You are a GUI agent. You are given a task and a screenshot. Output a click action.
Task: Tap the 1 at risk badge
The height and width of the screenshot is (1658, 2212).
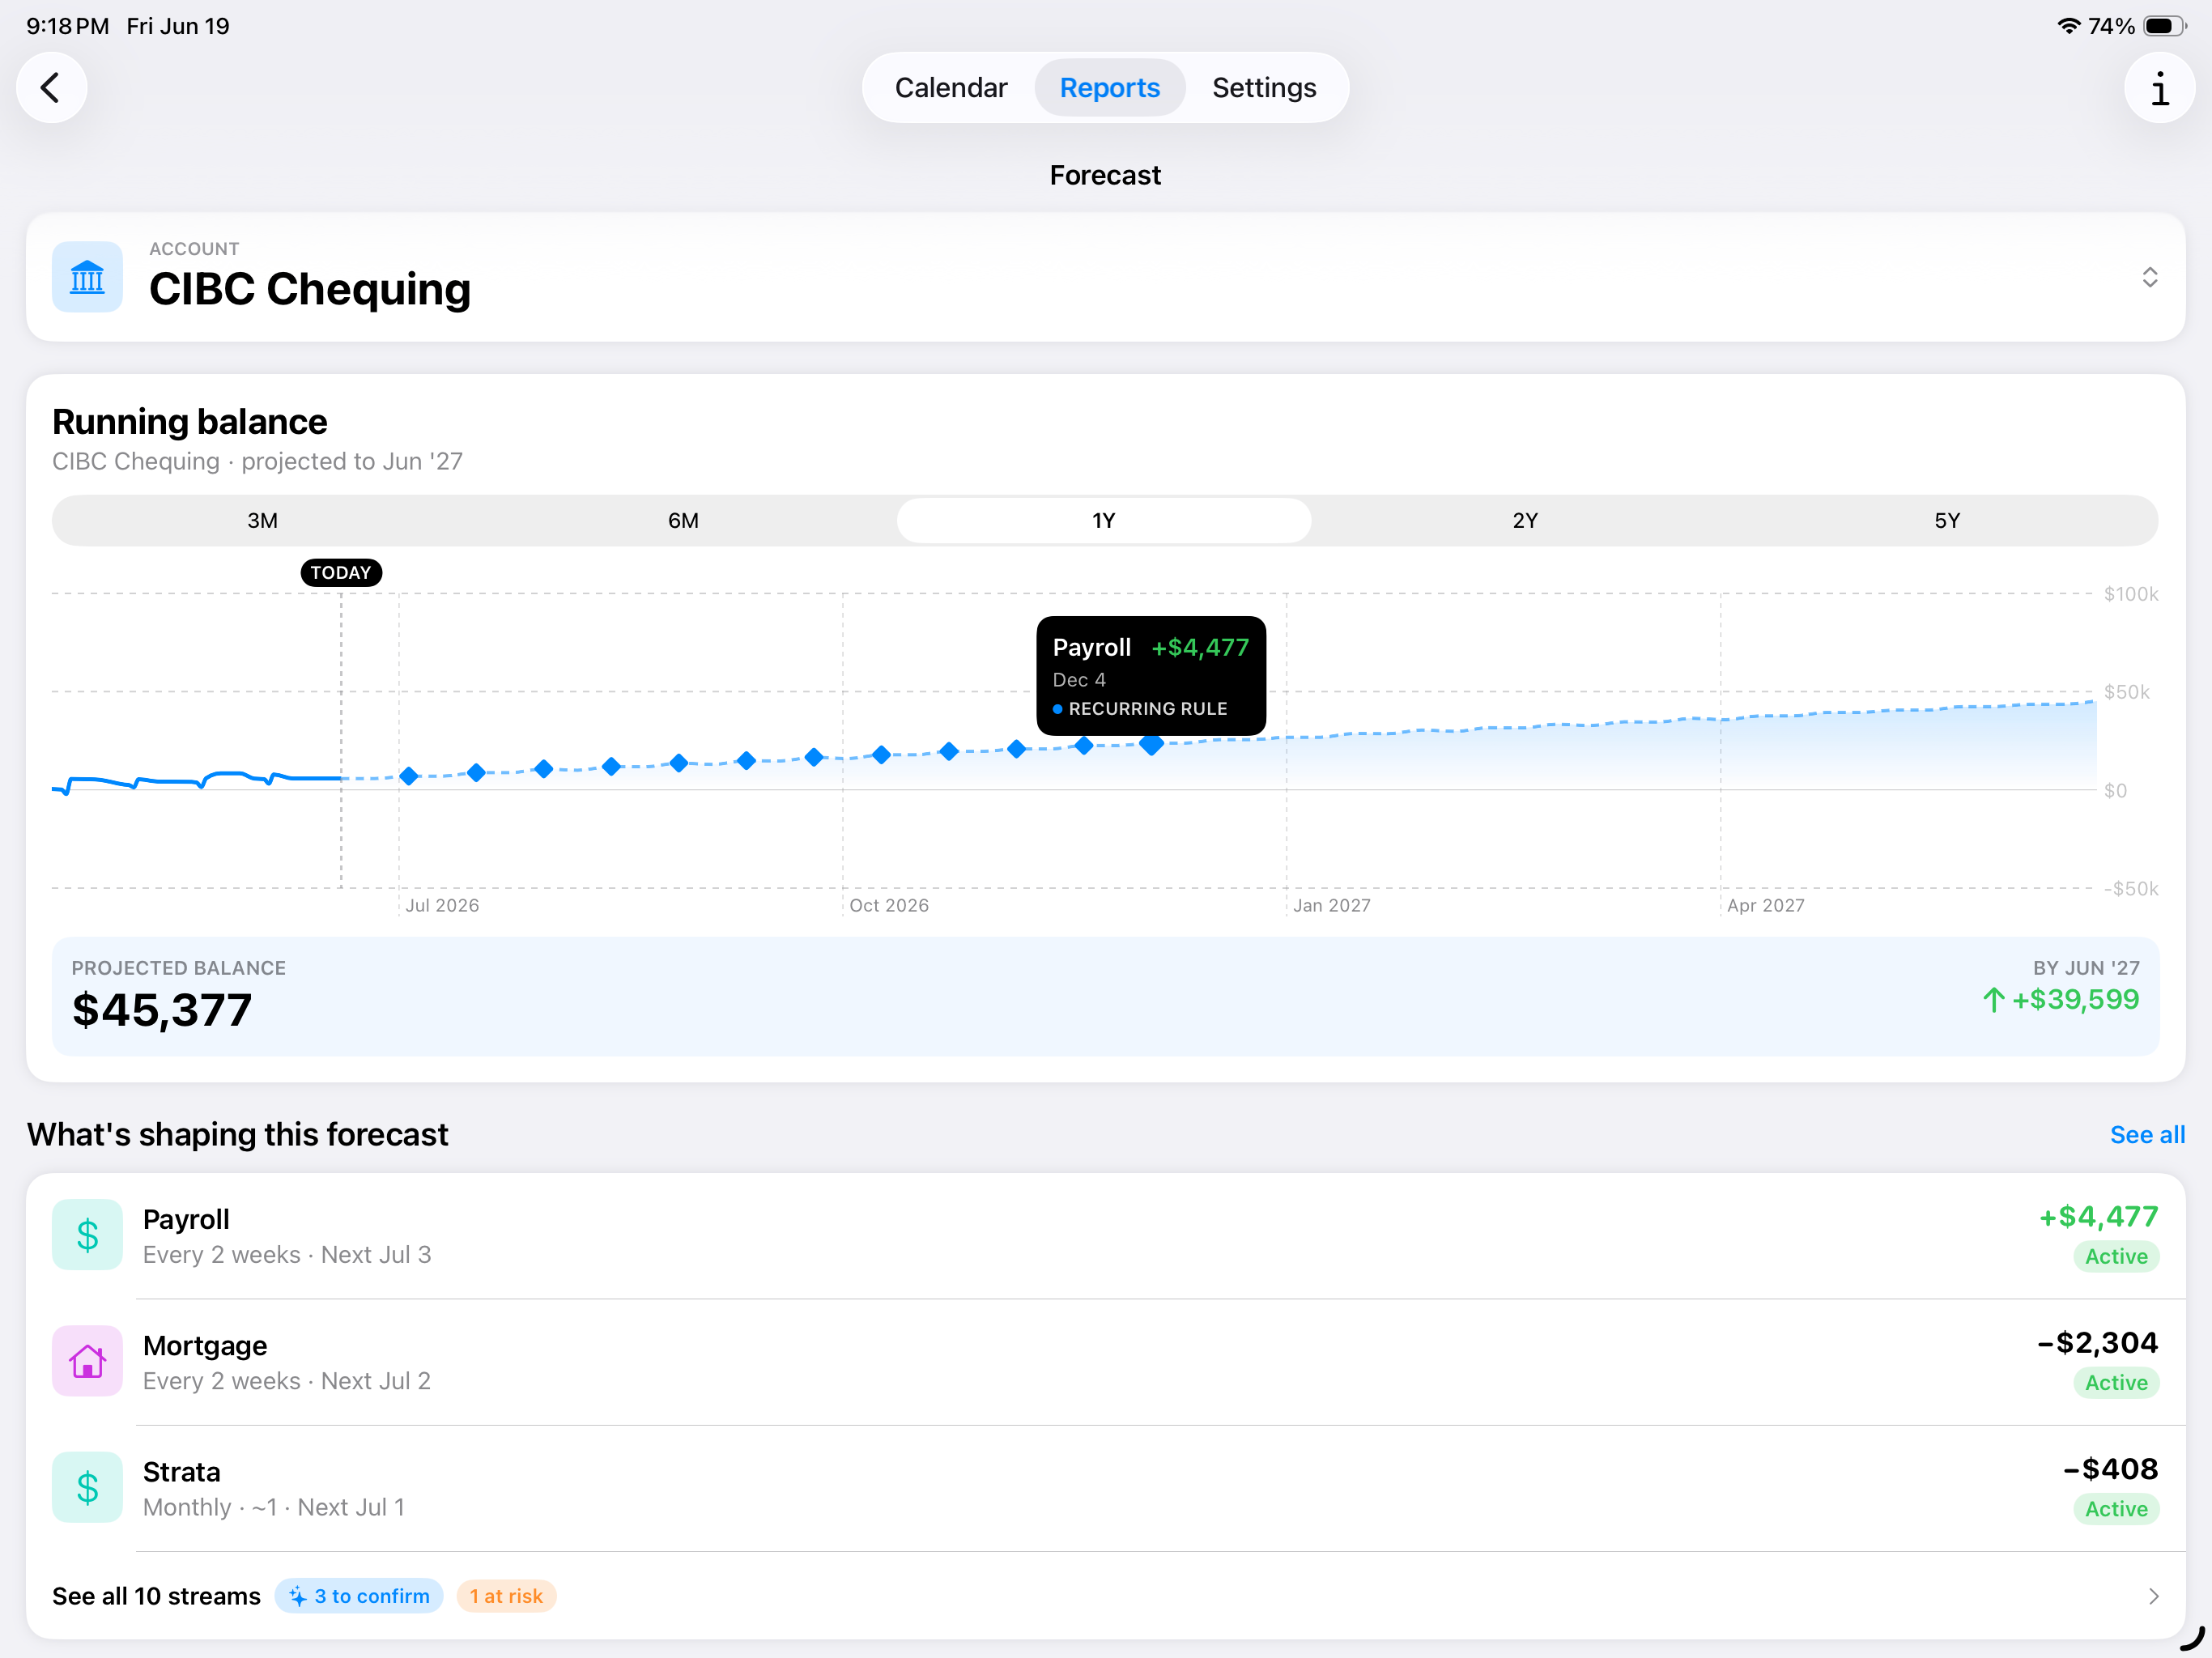coord(506,1596)
